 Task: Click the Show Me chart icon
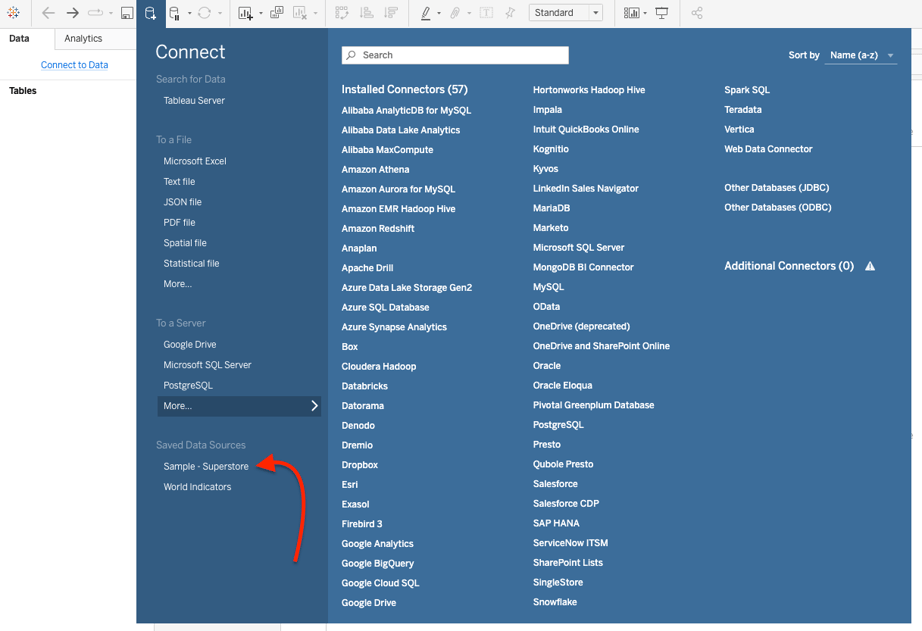pyautogui.click(x=631, y=13)
